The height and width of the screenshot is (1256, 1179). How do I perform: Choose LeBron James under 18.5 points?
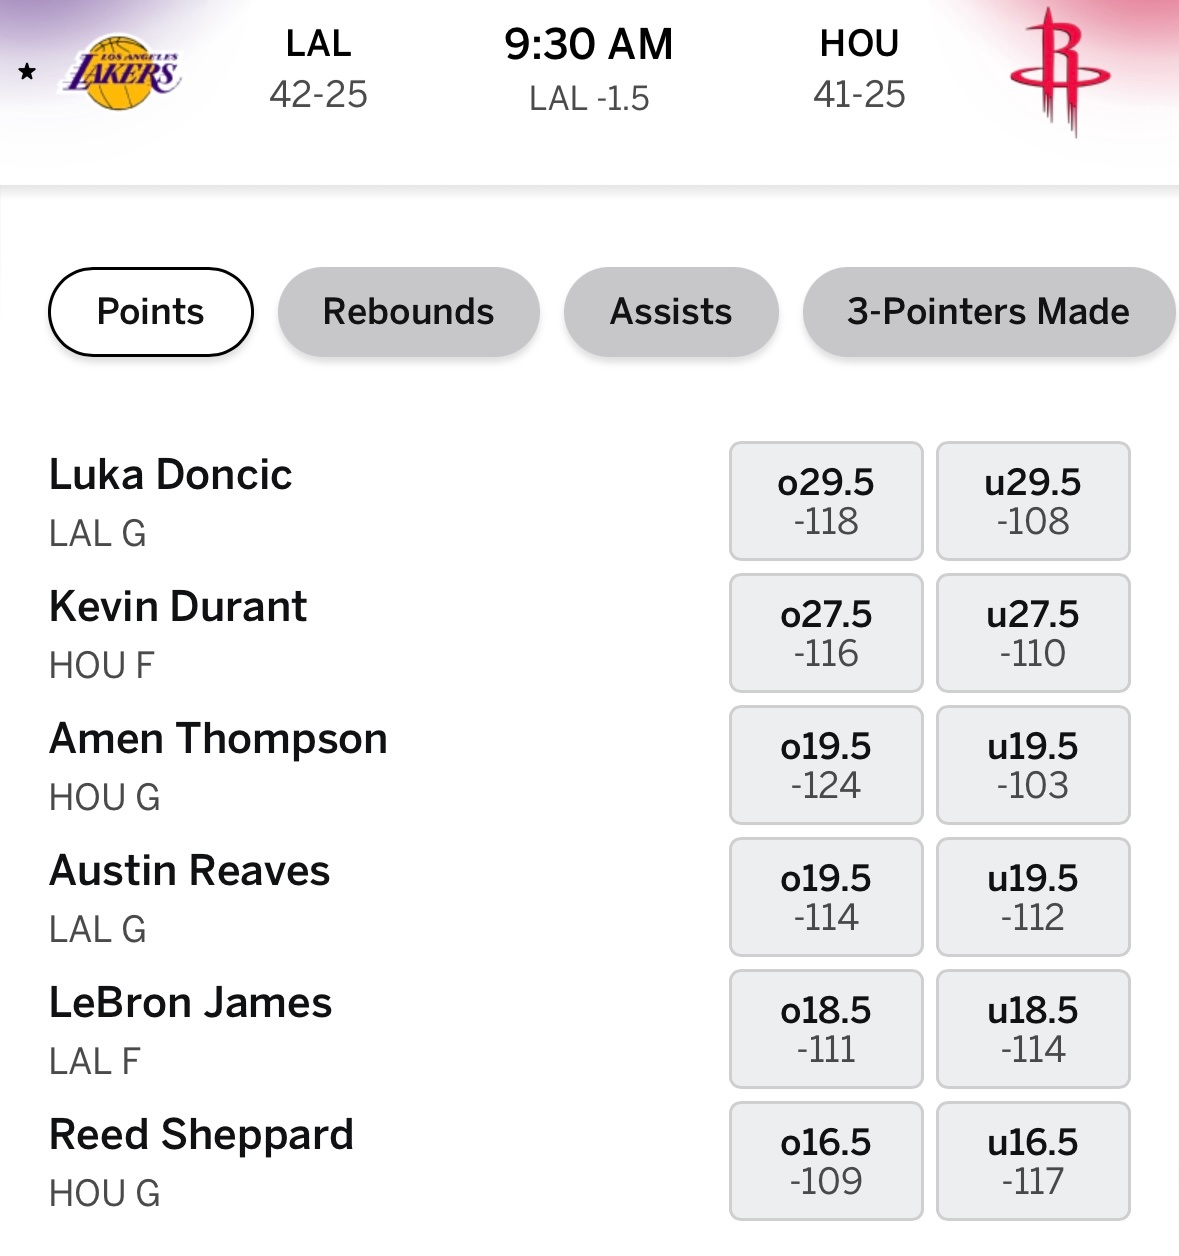coord(1033,1029)
